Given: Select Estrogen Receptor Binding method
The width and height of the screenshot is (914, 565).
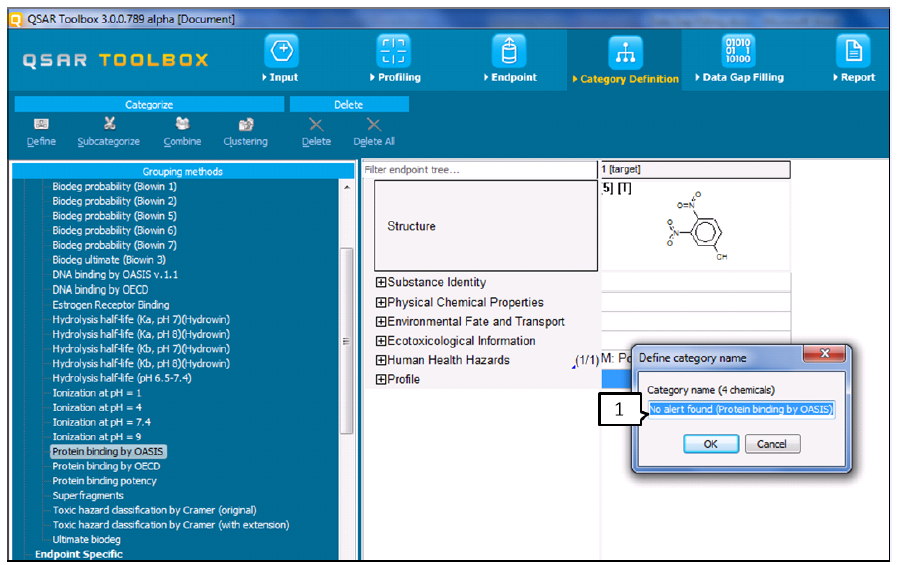Looking at the screenshot, I should [x=111, y=305].
